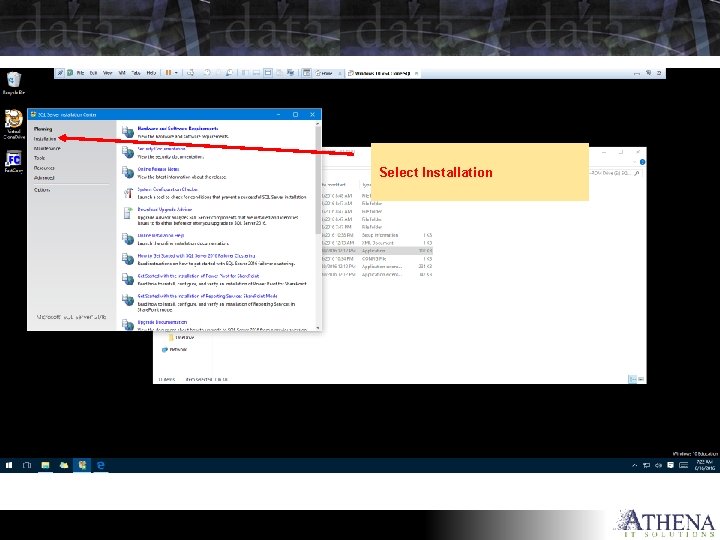Open the Advanced category
This screenshot has height=540, width=720.
[x=44, y=178]
